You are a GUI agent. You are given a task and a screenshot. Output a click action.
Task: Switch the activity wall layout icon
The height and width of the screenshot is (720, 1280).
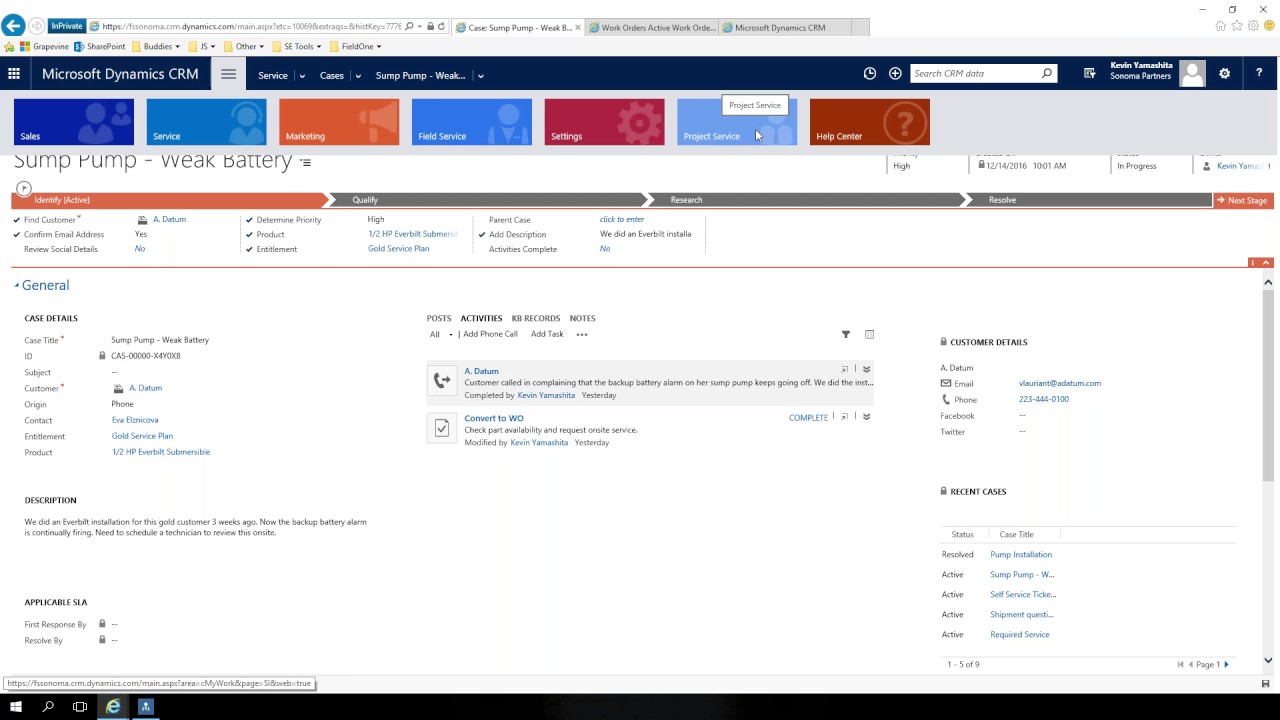coord(869,334)
